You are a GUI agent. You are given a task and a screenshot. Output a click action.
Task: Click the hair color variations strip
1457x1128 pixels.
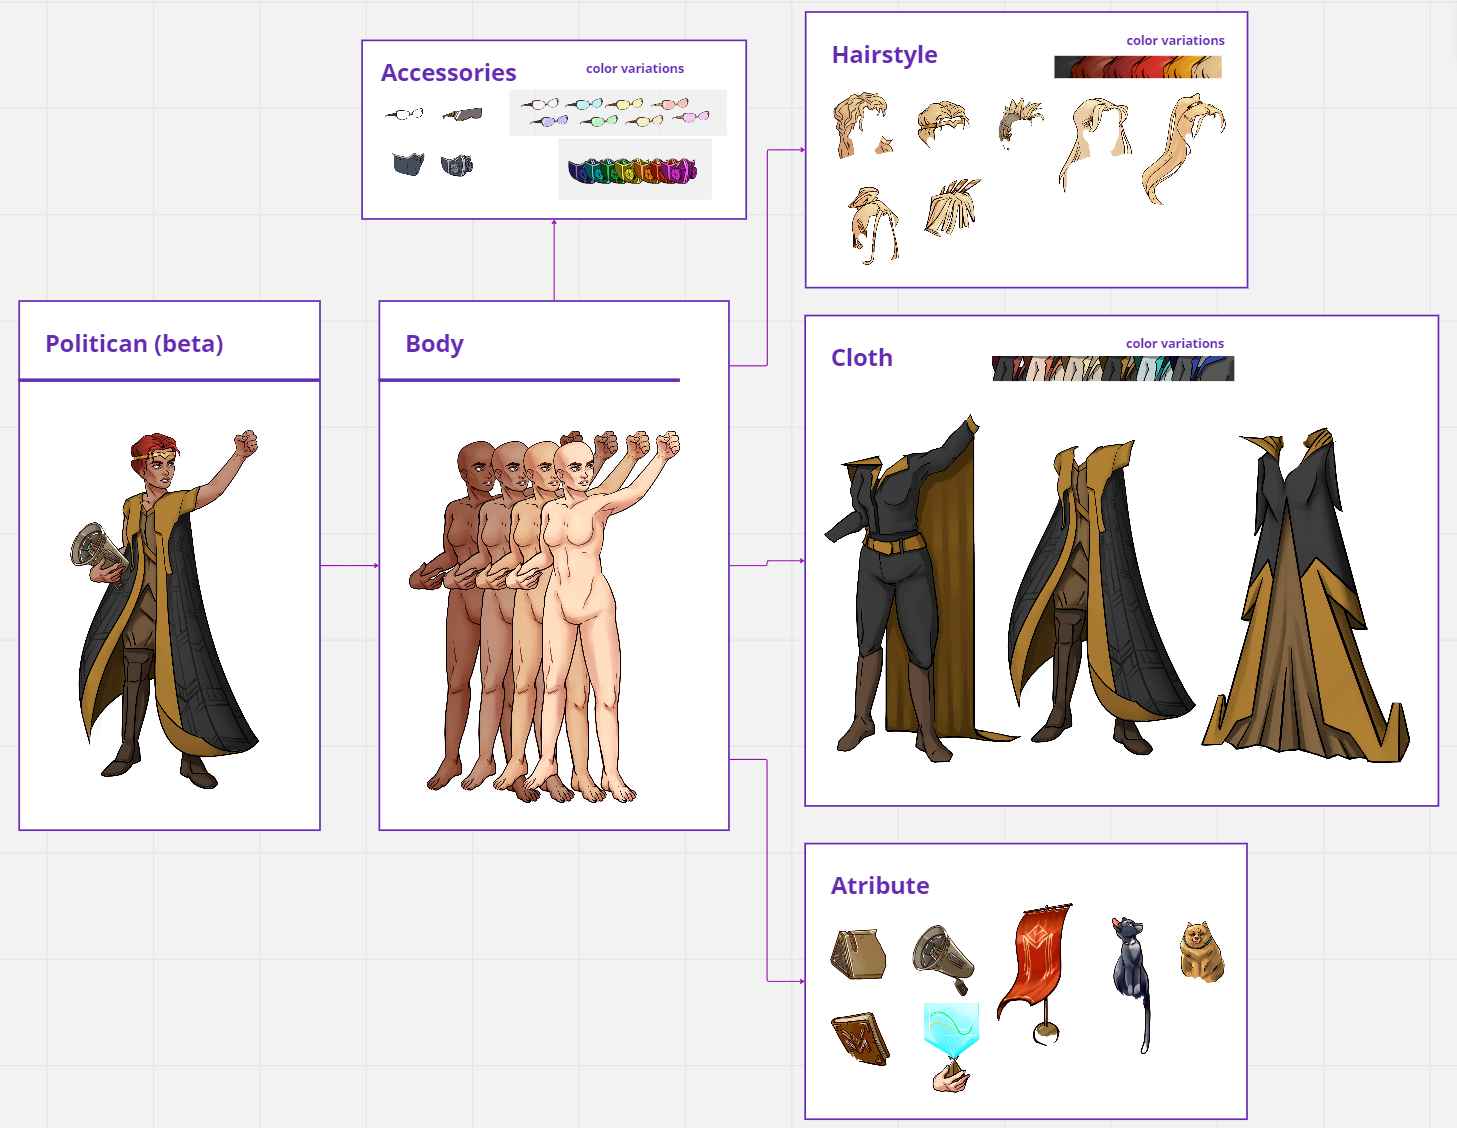1137,67
